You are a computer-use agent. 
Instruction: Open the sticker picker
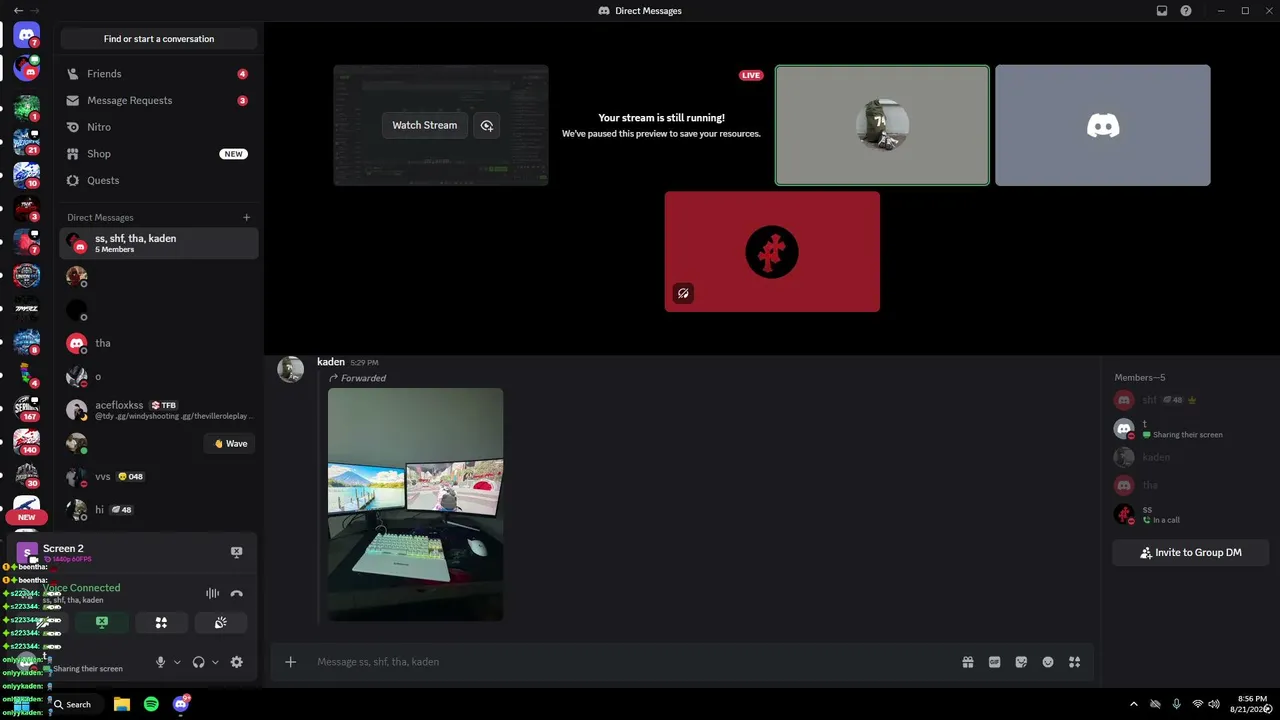point(1021,662)
